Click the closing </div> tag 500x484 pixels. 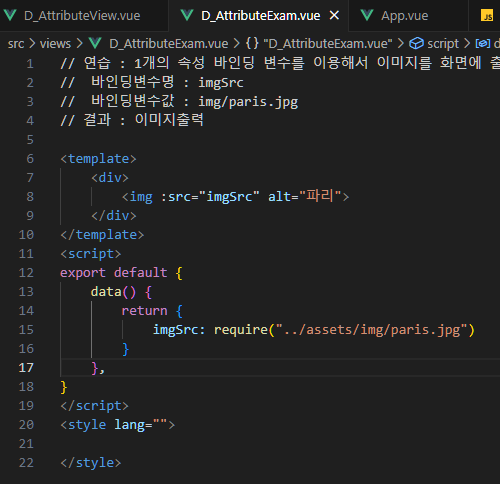114,216
